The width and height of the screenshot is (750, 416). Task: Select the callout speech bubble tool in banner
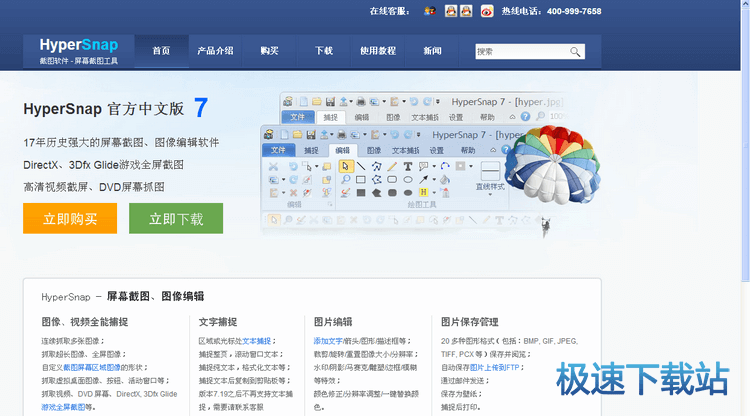pos(423,166)
